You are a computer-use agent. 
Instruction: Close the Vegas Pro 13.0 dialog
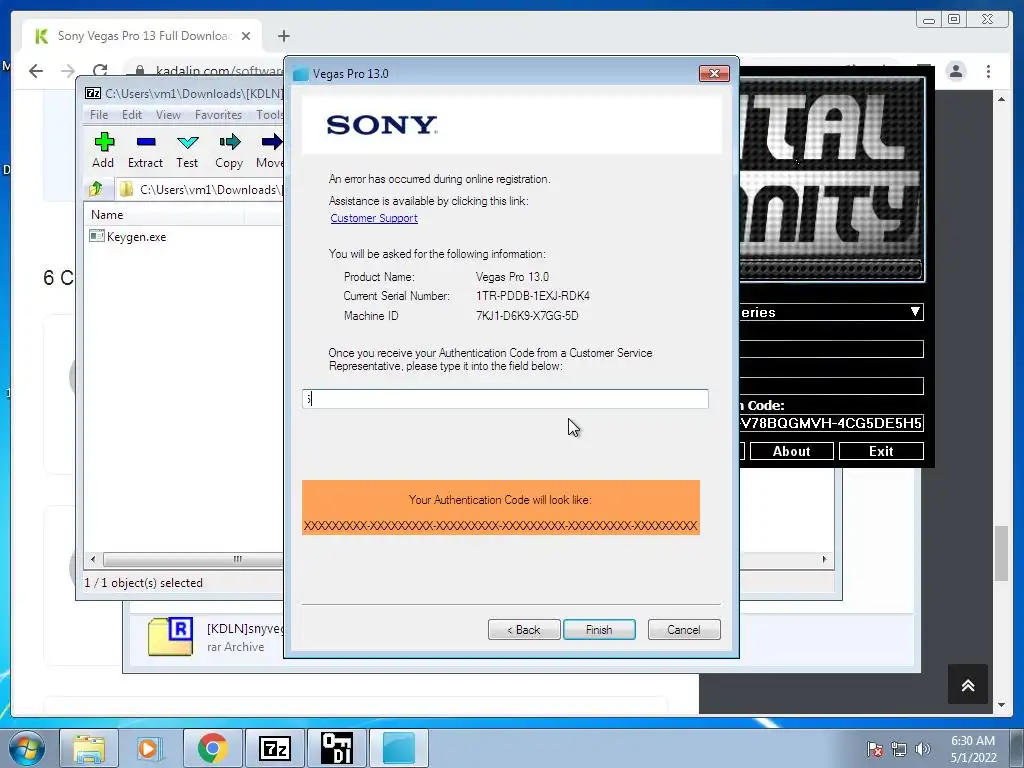point(714,74)
